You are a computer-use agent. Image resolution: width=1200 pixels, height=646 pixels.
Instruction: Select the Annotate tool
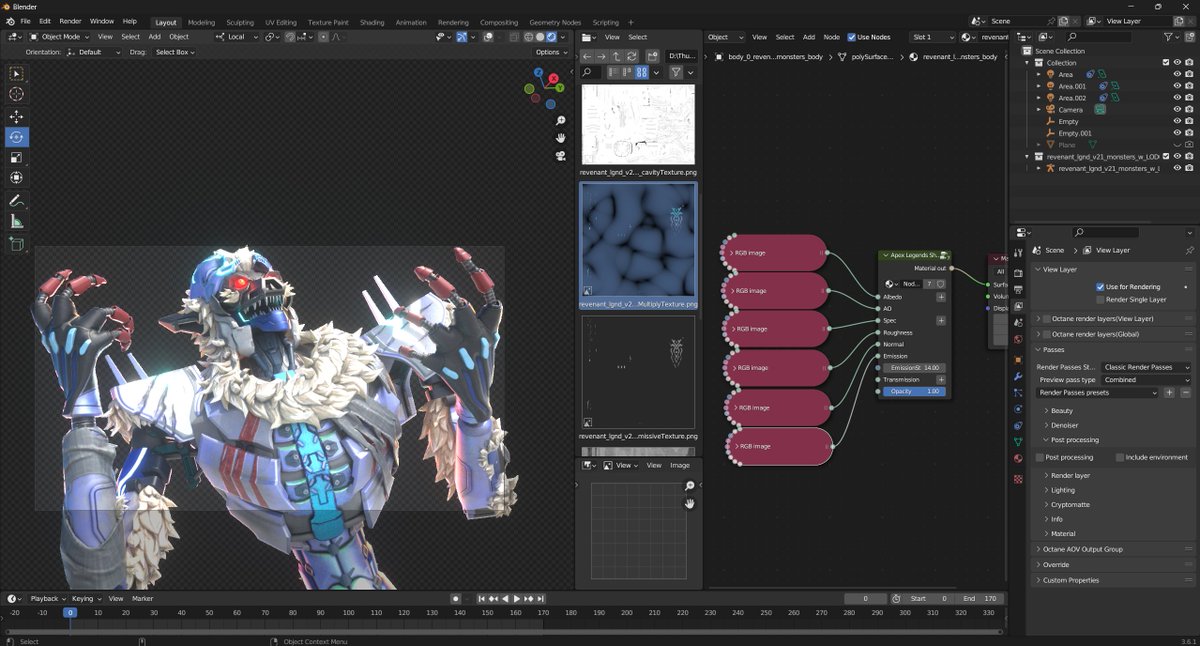coord(17,201)
